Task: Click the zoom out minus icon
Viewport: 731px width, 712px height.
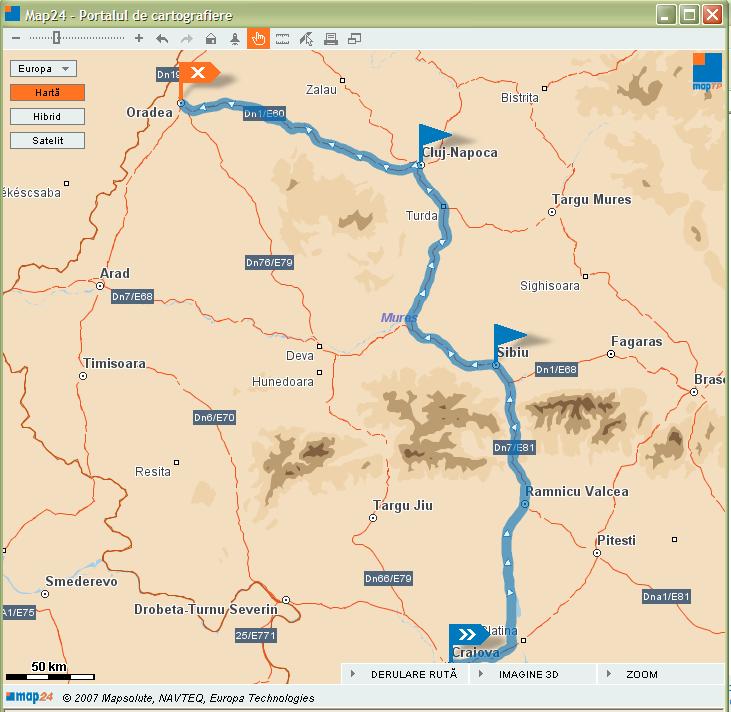Action: [x=16, y=39]
